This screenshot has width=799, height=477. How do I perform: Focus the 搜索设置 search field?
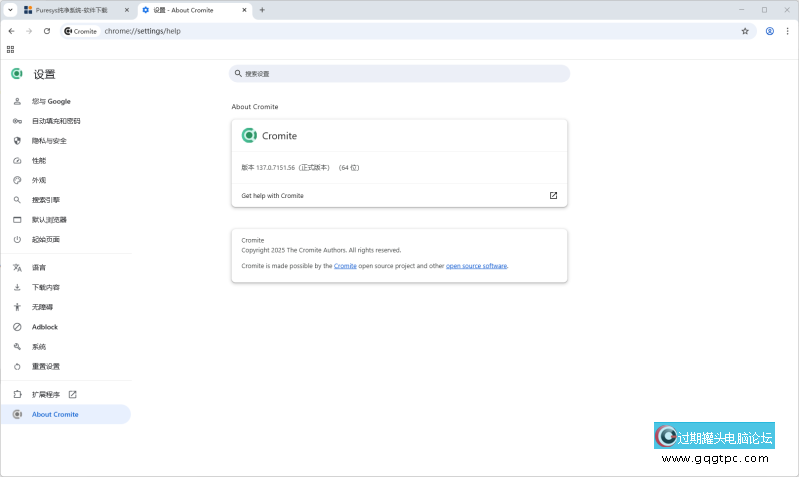coord(400,74)
